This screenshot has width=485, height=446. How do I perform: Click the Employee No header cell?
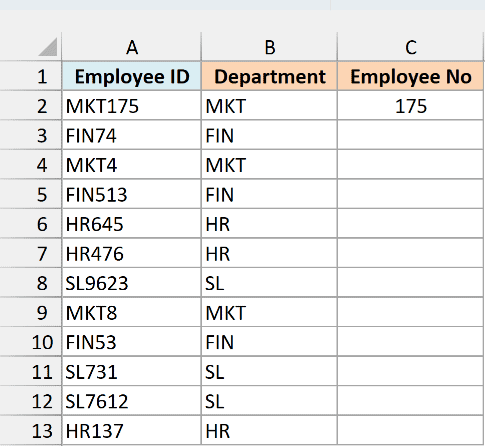click(x=411, y=76)
